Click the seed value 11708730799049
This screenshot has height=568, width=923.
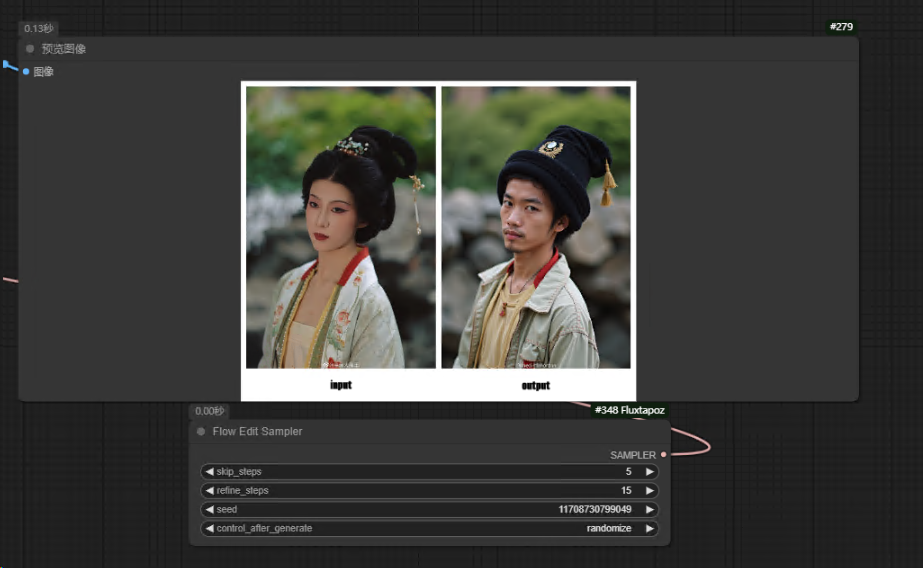(594, 510)
